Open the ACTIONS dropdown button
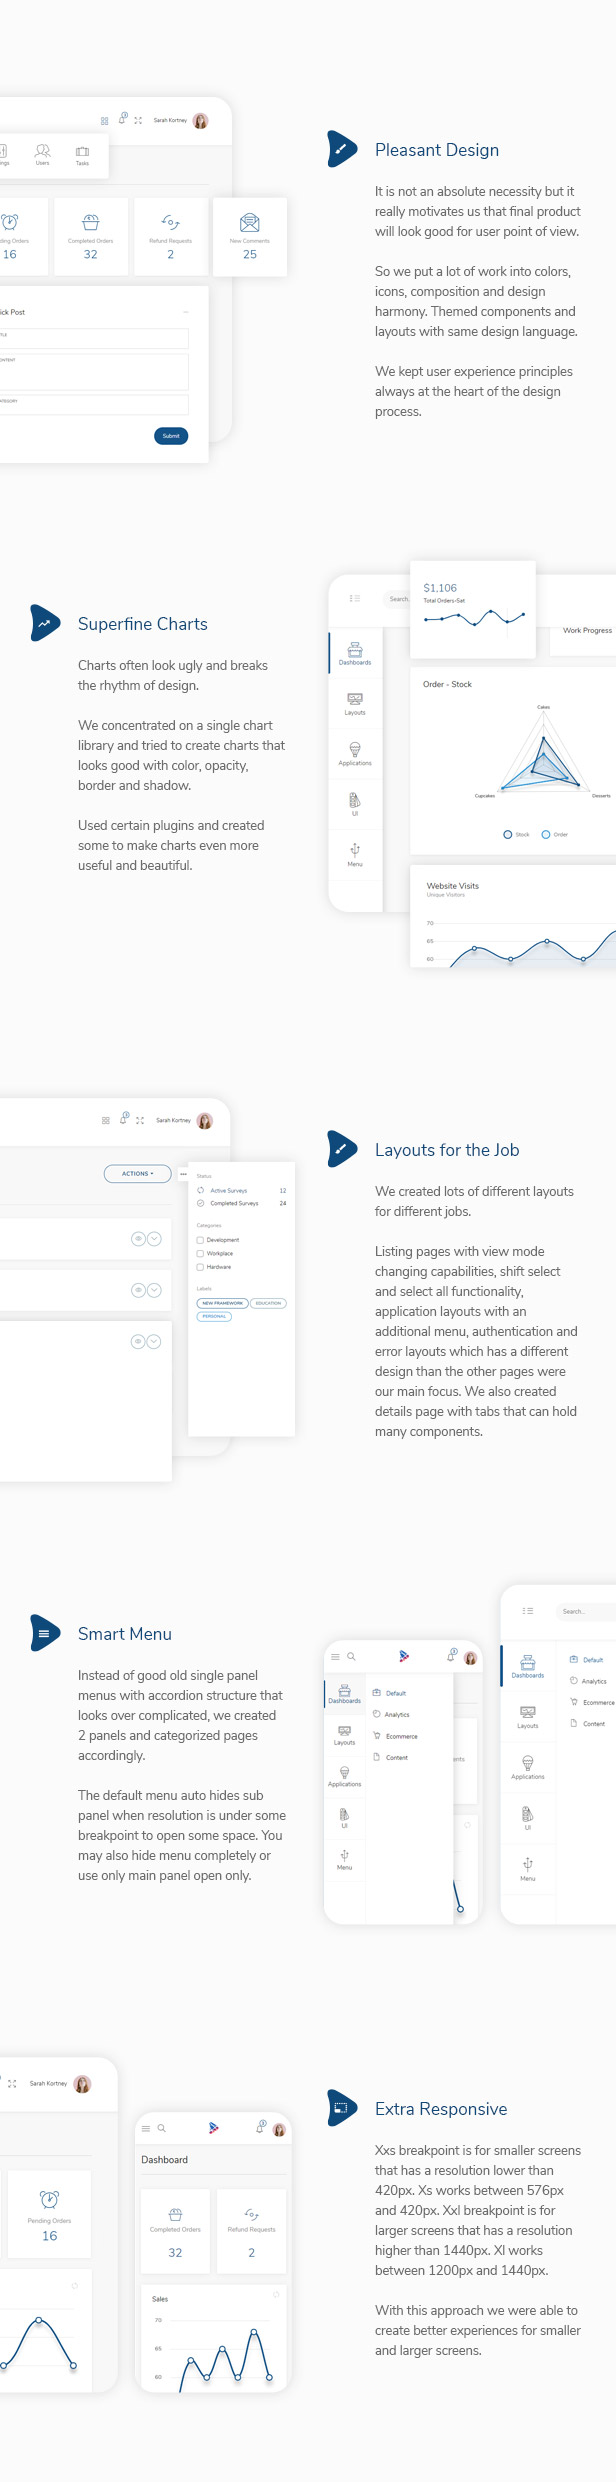The height and width of the screenshot is (2482, 616). (x=137, y=1174)
